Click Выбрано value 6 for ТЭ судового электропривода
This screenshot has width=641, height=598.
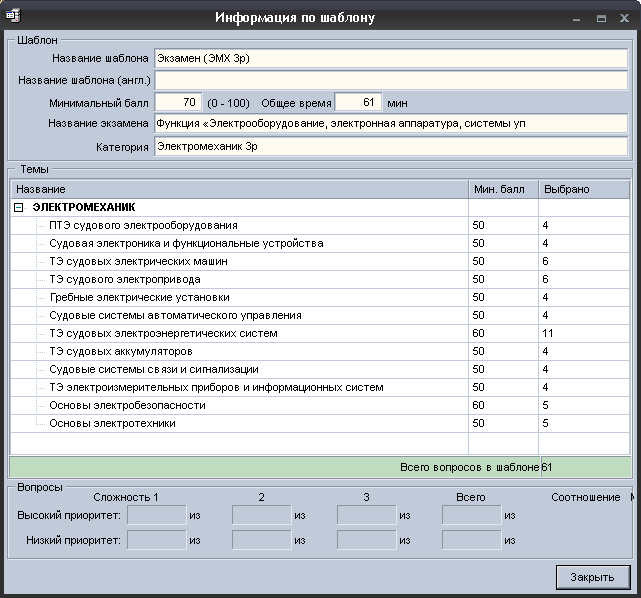click(x=545, y=280)
